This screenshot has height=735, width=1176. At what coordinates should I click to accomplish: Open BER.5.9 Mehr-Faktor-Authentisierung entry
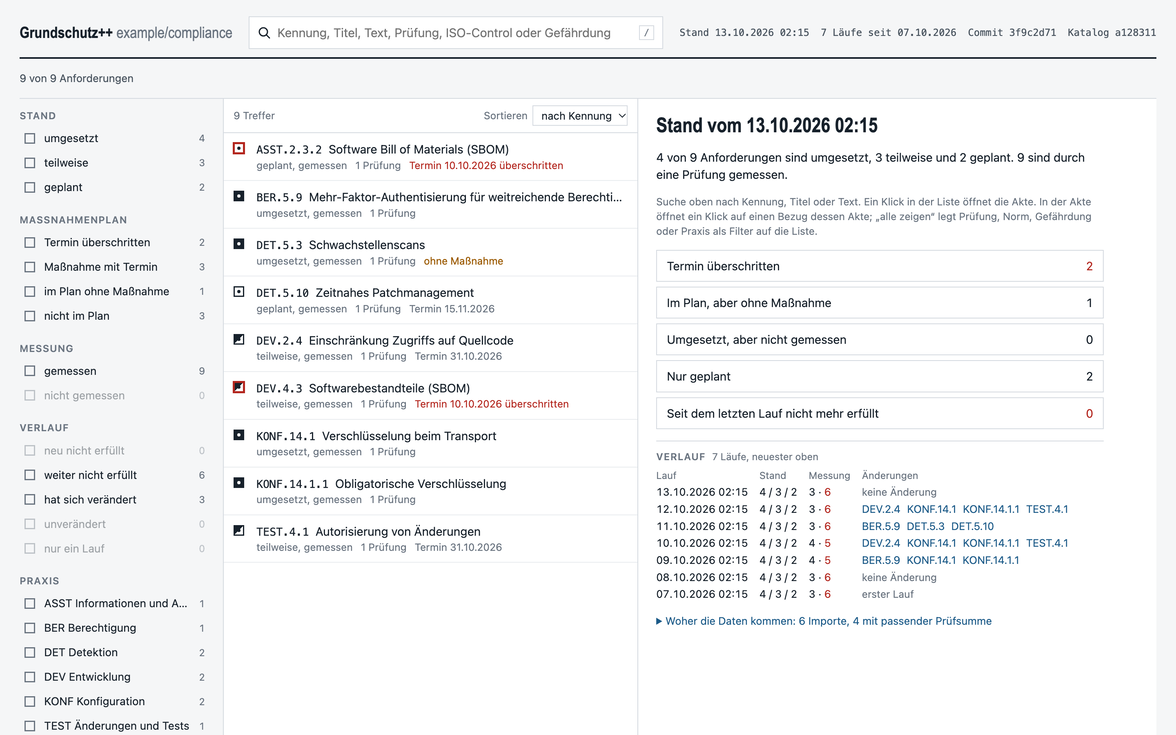point(430,205)
